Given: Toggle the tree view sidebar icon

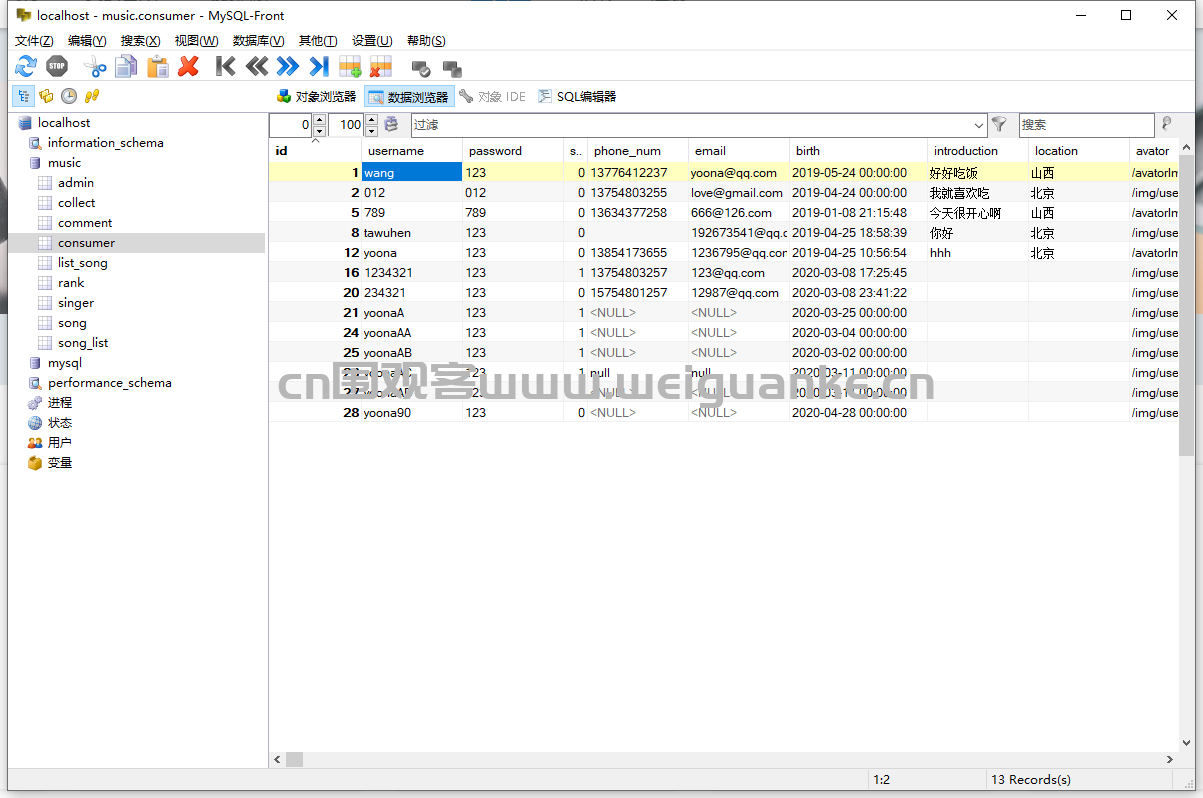Looking at the screenshot, I should (x=22, y=96).
